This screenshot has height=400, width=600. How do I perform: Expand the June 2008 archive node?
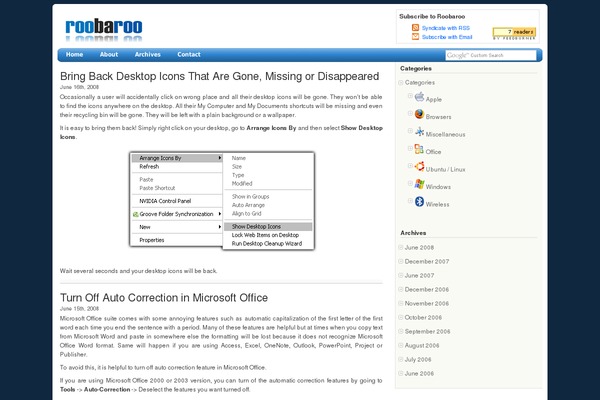401,247
